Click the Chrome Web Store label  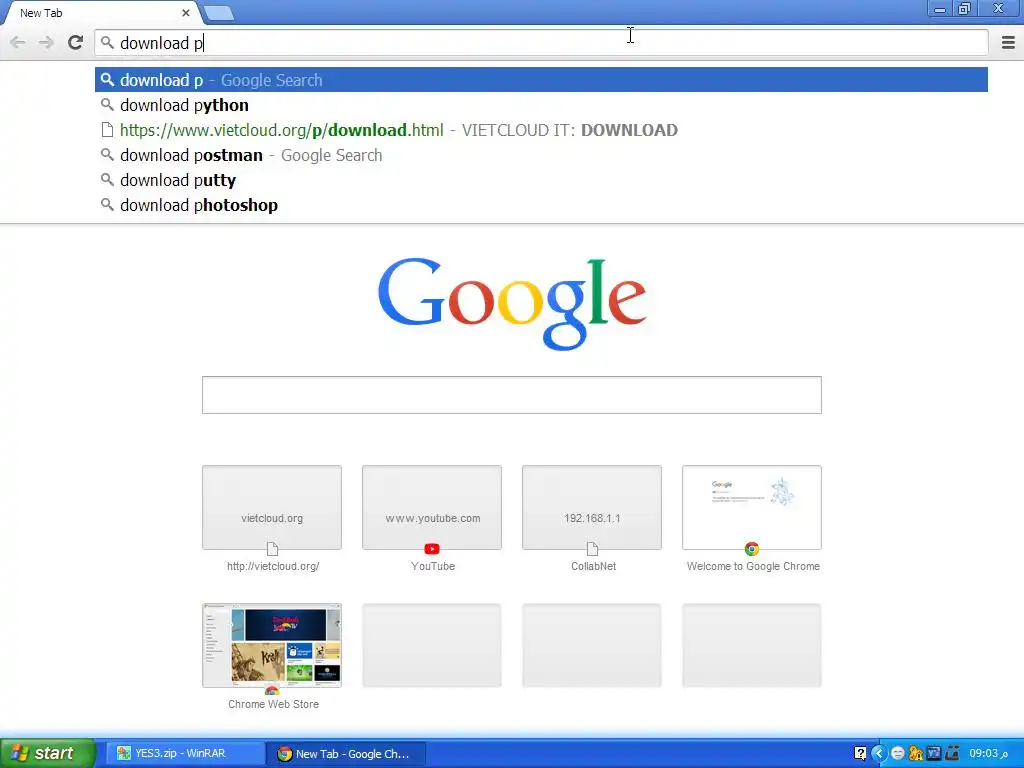tap(273, 704)
